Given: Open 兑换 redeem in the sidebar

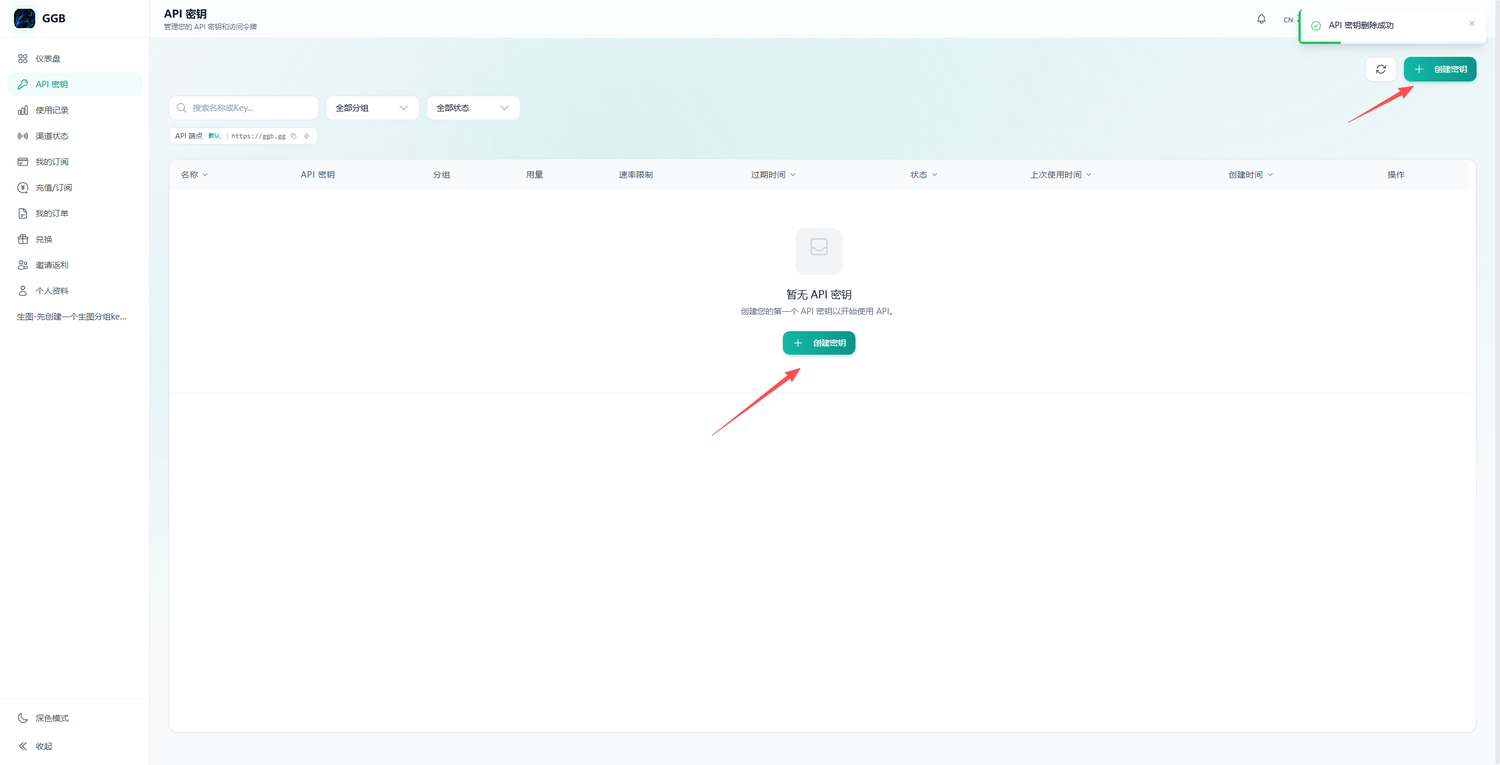Looking at the screenshot, I should pos(74,239).
